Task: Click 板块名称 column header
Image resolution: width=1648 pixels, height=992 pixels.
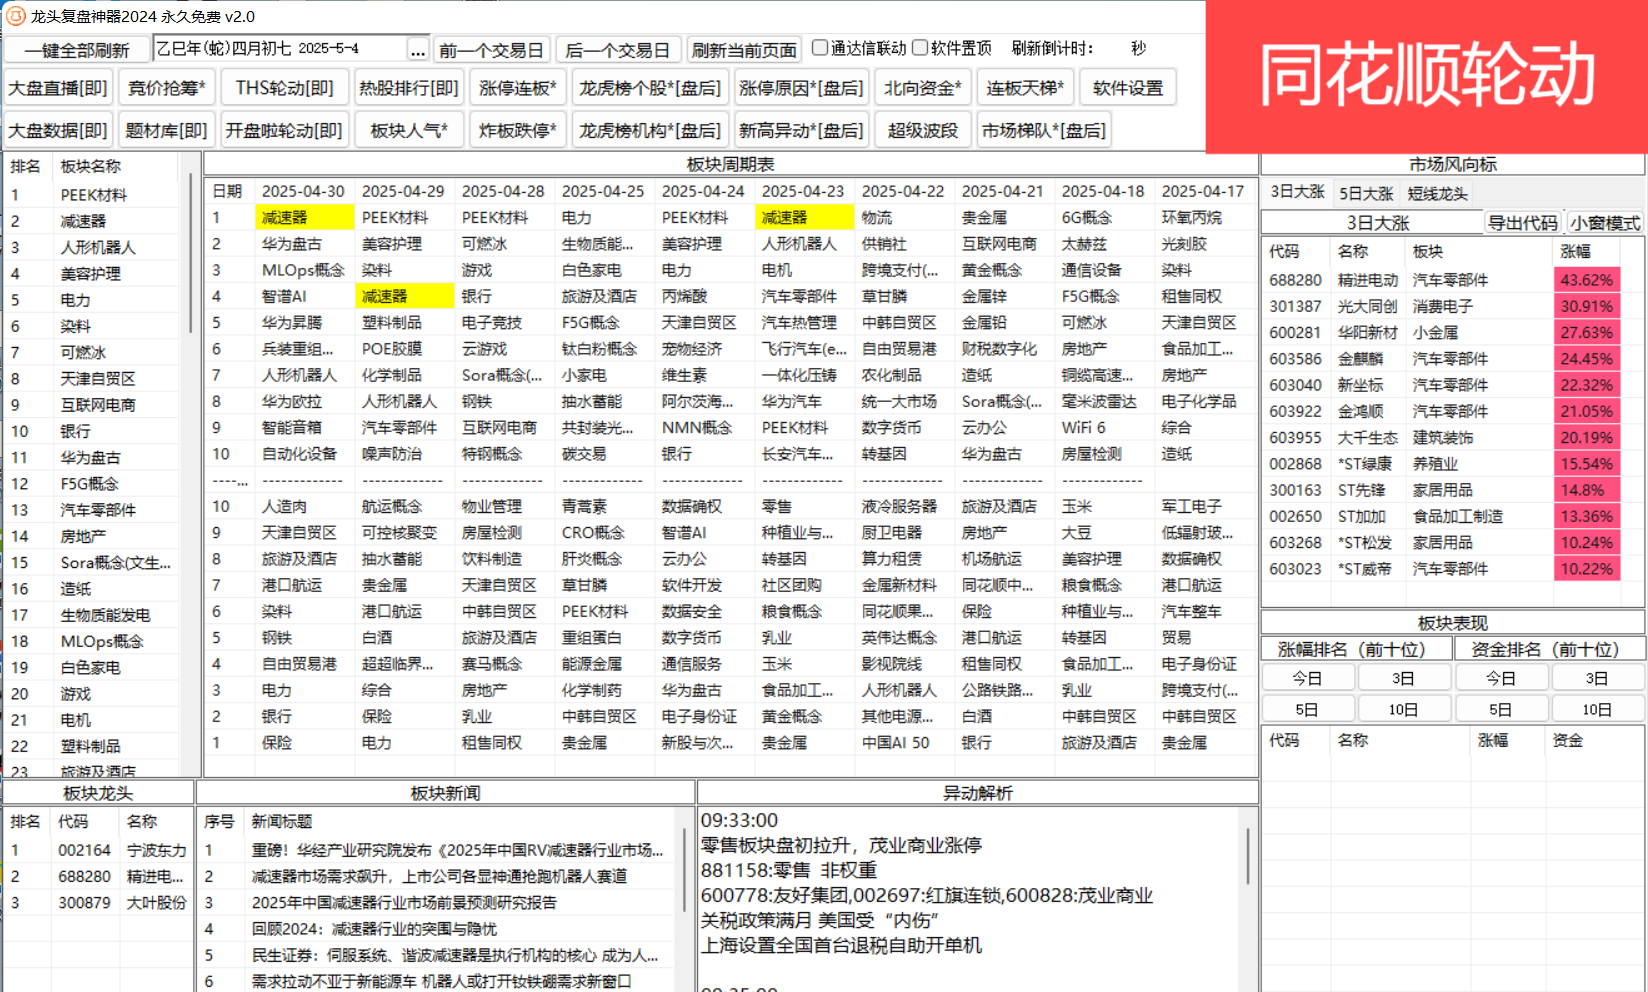Action: (x=90, y=166)
